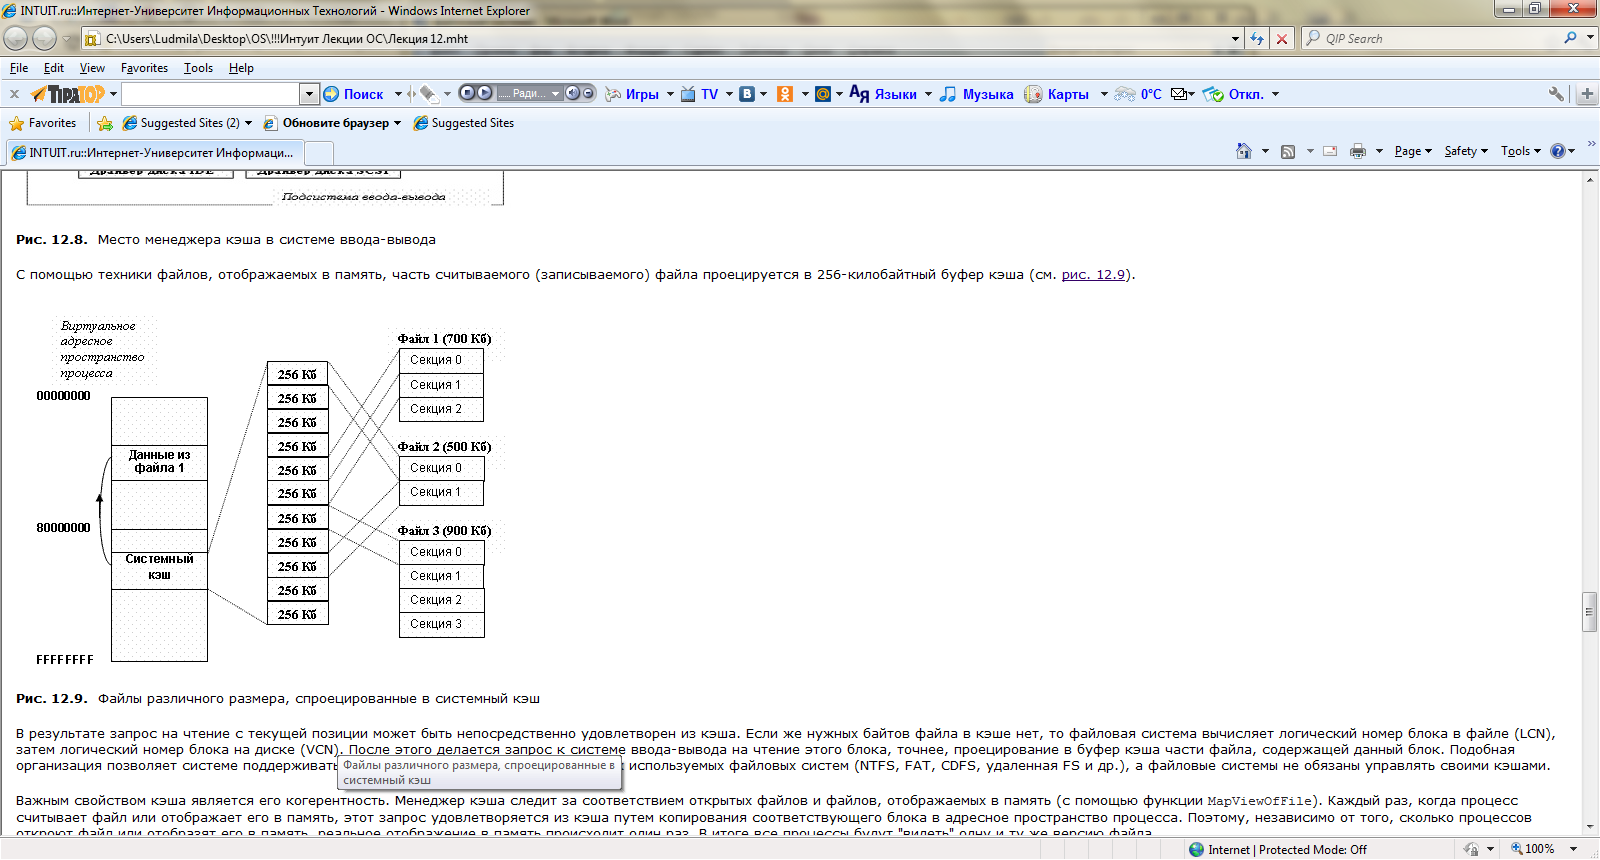
Task: Open the File menu
Action: [19, 68]
